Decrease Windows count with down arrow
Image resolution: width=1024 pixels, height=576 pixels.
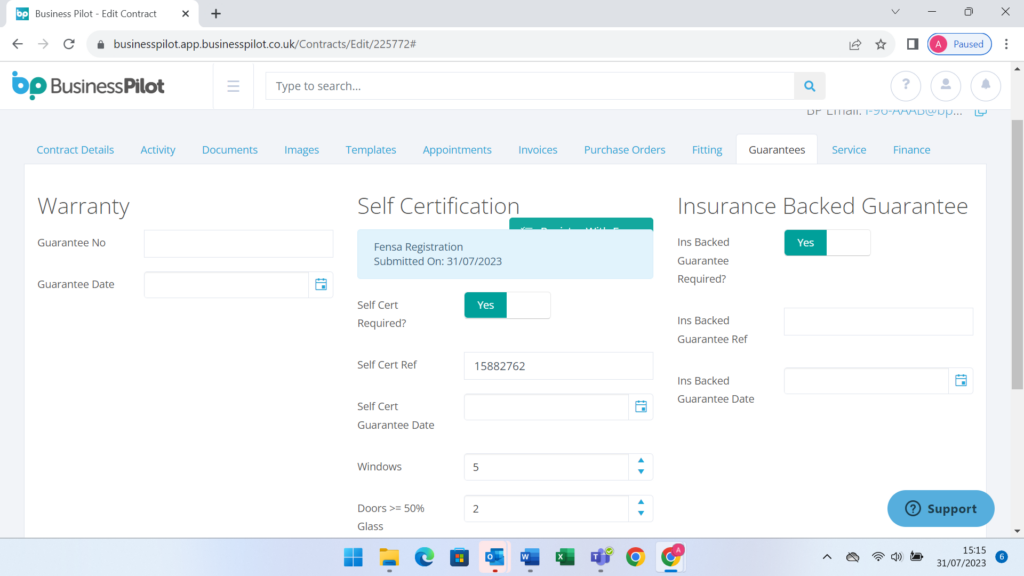click(641, 472)
